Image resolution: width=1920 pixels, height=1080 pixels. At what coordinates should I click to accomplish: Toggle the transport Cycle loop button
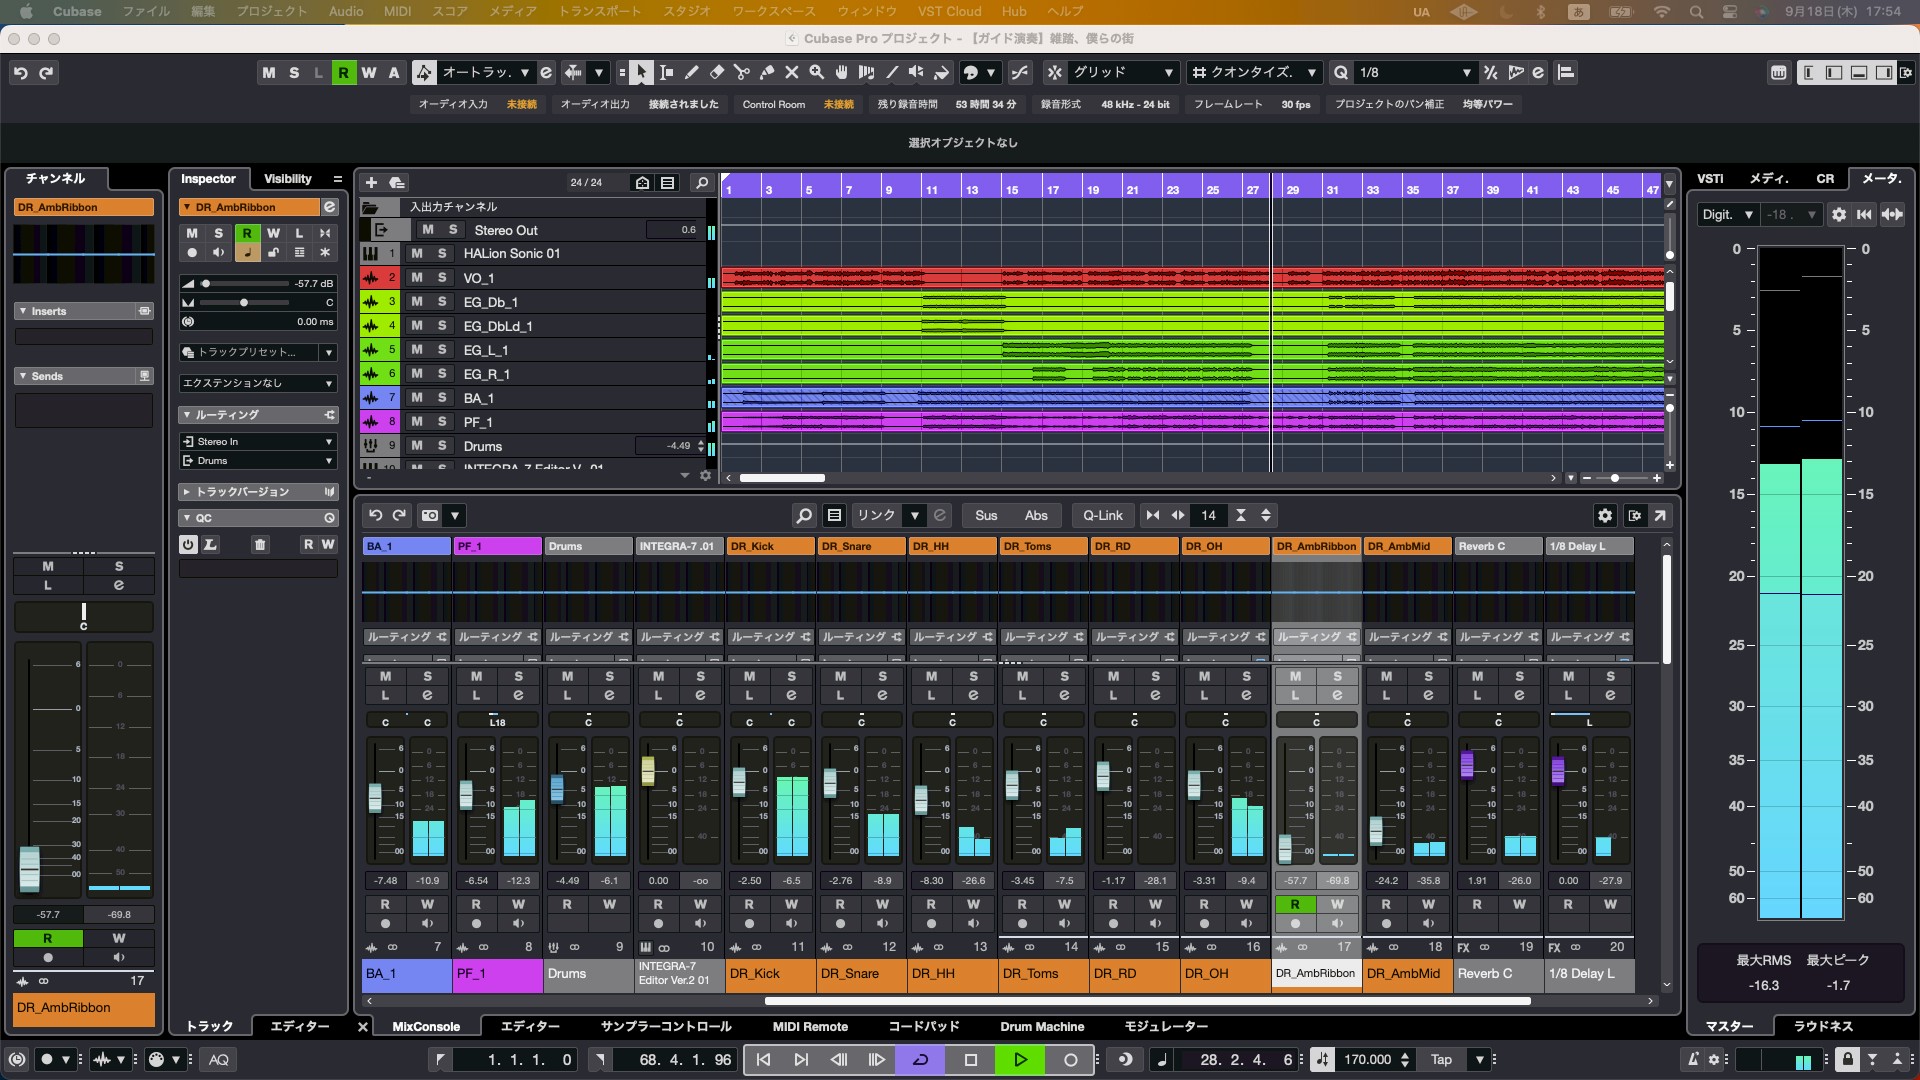click(x=921, y=1059)
